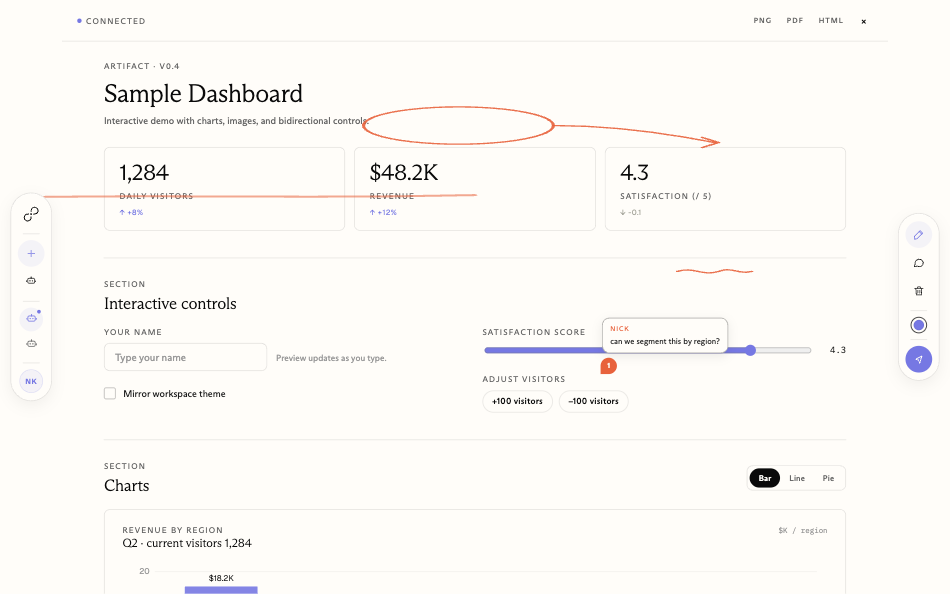Switch chart type to Bar
950x594 pixels.
(x=765, y=478)
